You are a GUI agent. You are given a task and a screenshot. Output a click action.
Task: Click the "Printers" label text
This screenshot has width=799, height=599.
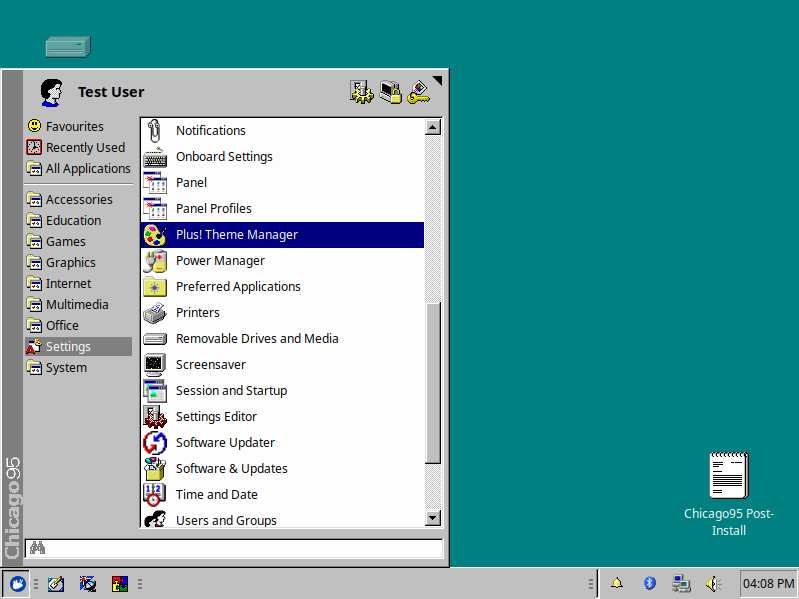[198, 313]
